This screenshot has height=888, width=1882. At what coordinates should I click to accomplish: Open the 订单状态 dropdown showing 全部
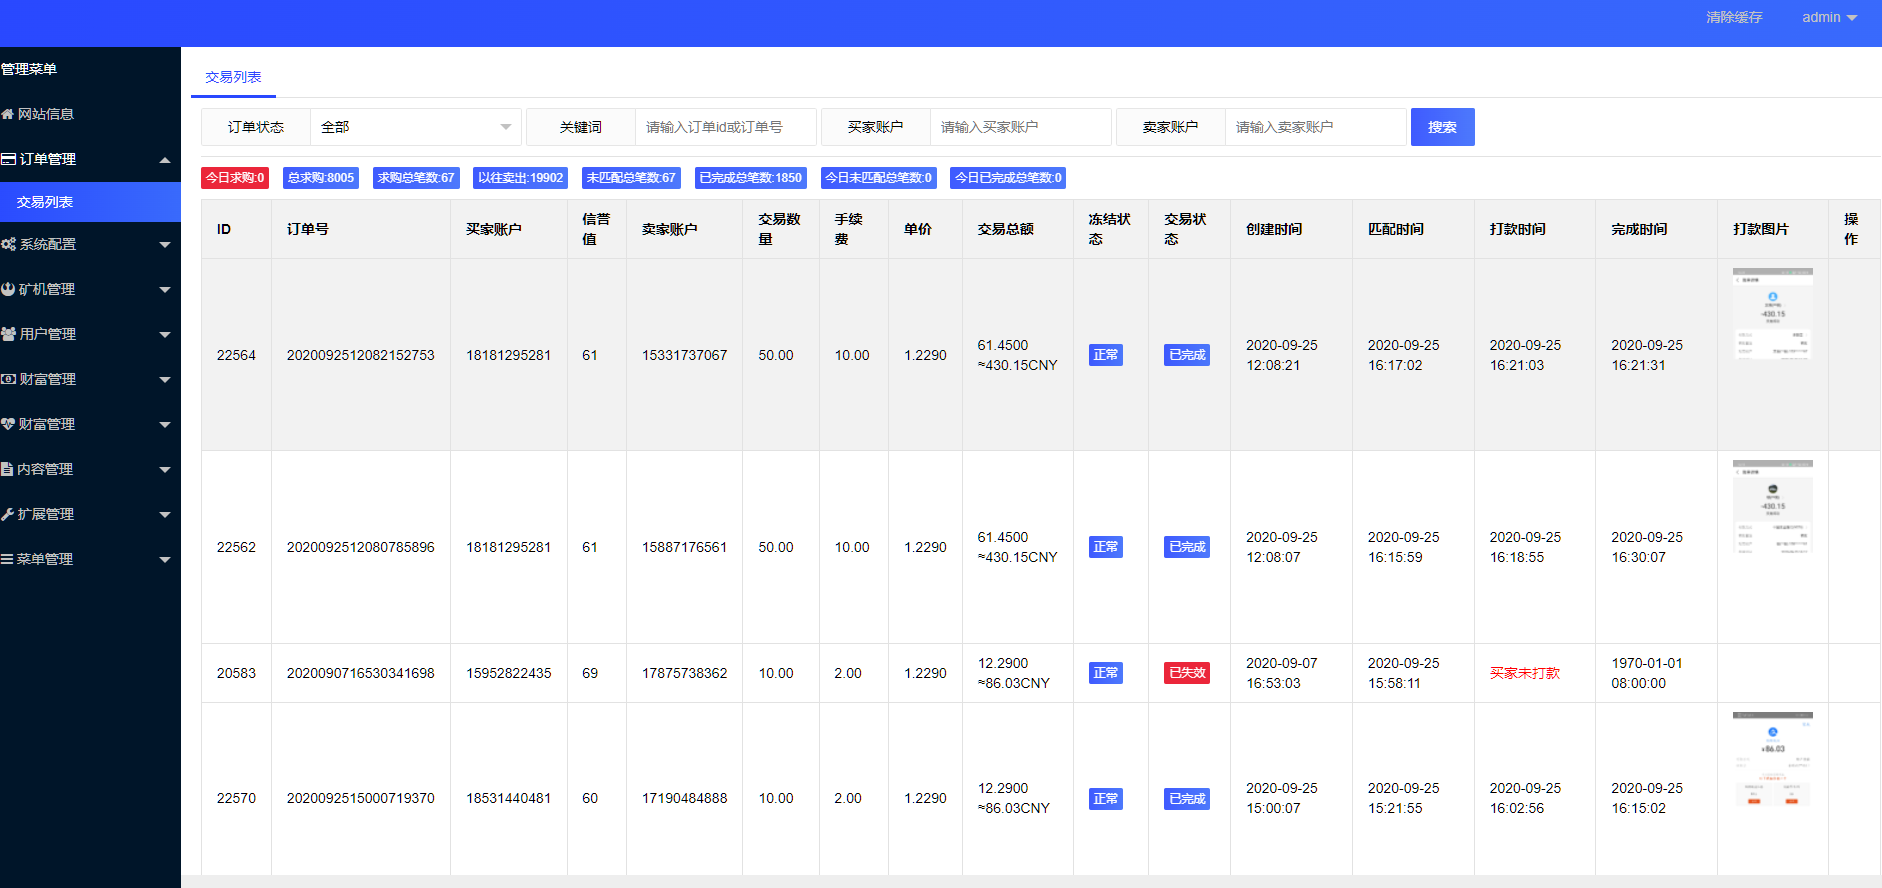(415, 127)
